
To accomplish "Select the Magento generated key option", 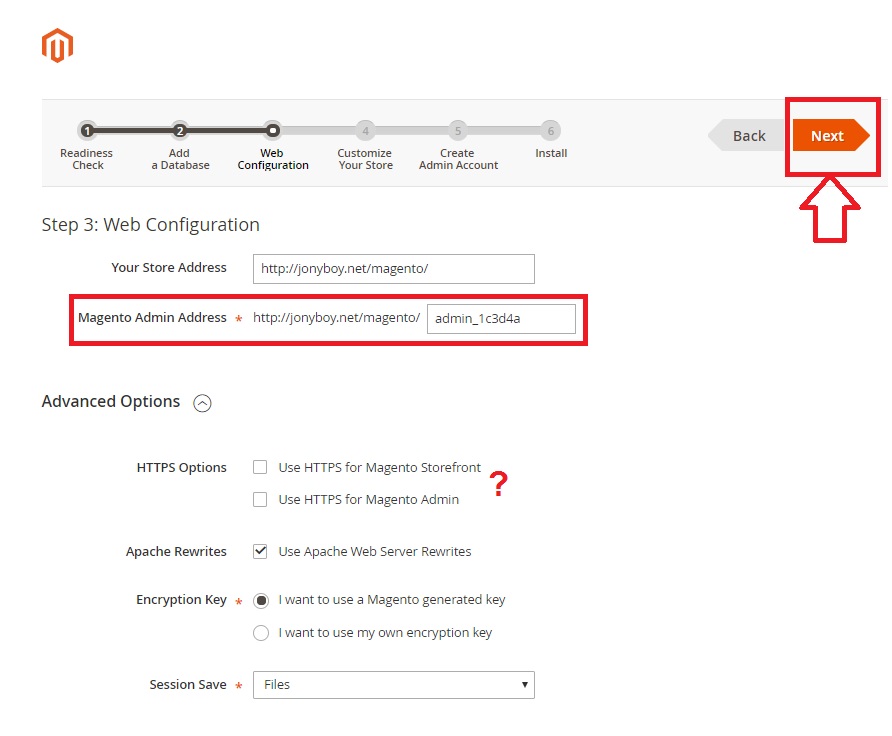I will pos(261,601).
